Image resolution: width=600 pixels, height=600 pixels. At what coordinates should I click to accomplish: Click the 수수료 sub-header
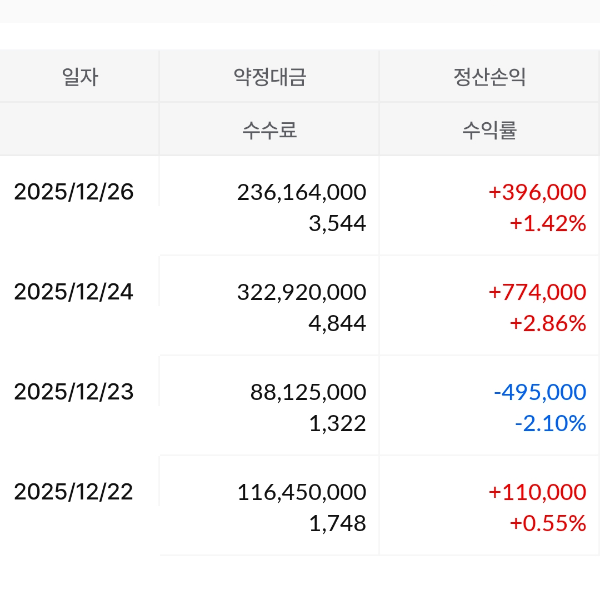click(x=269, y=130)
